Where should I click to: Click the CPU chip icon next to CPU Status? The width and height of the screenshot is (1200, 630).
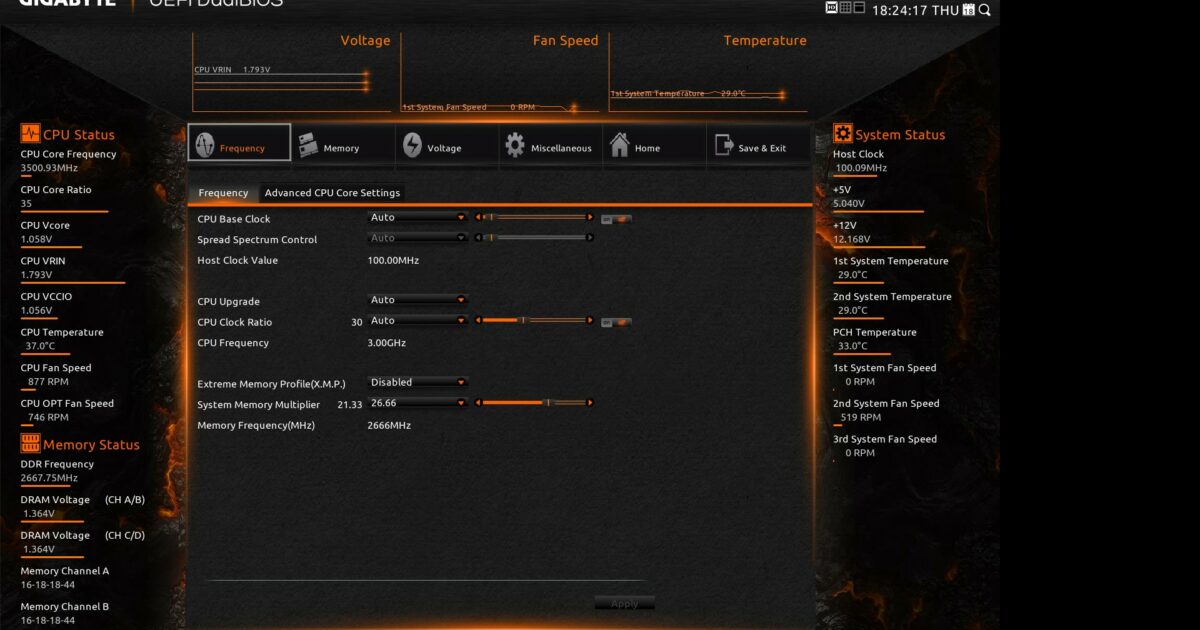click(x=30, y=133)
